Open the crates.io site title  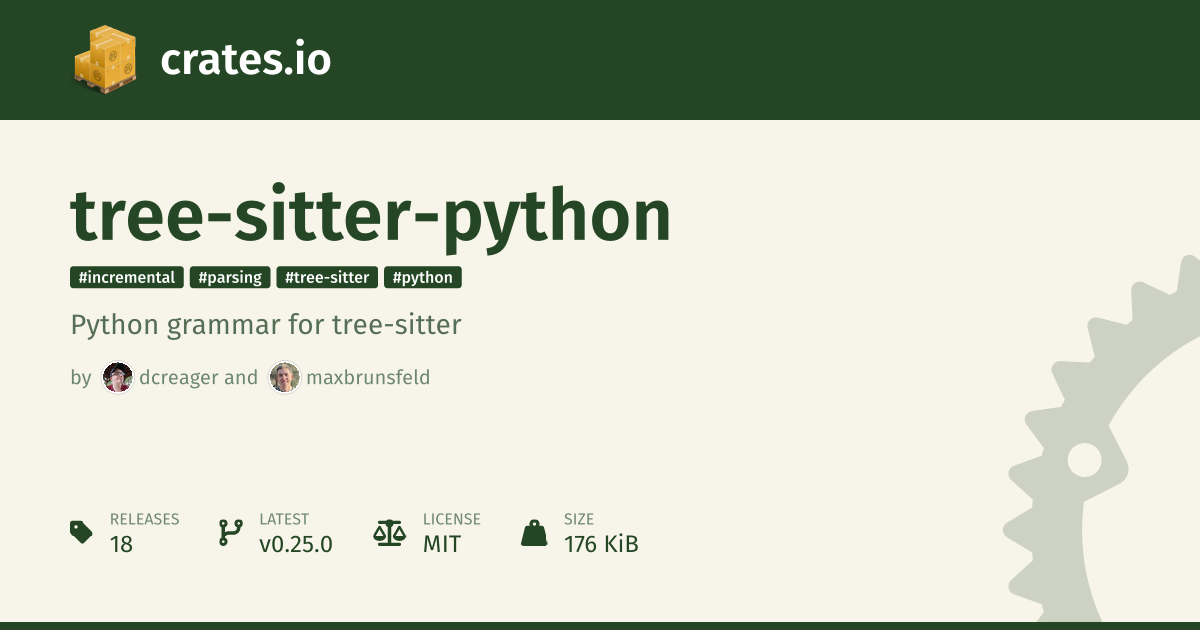point(245,60)
